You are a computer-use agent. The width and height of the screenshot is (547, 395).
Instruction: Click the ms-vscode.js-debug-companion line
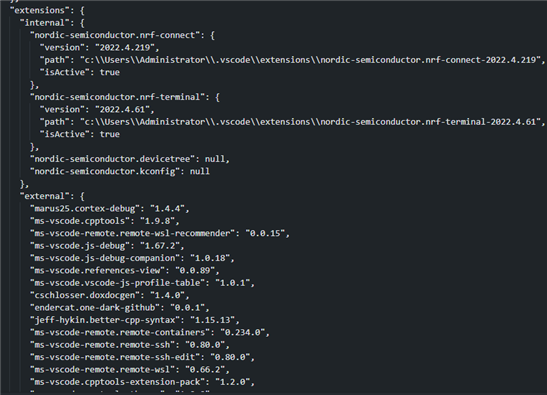tap(132, 258)
